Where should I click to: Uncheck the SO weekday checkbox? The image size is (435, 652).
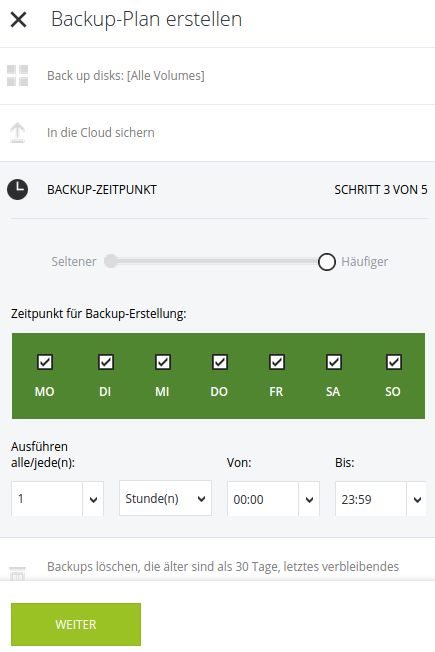393,362
